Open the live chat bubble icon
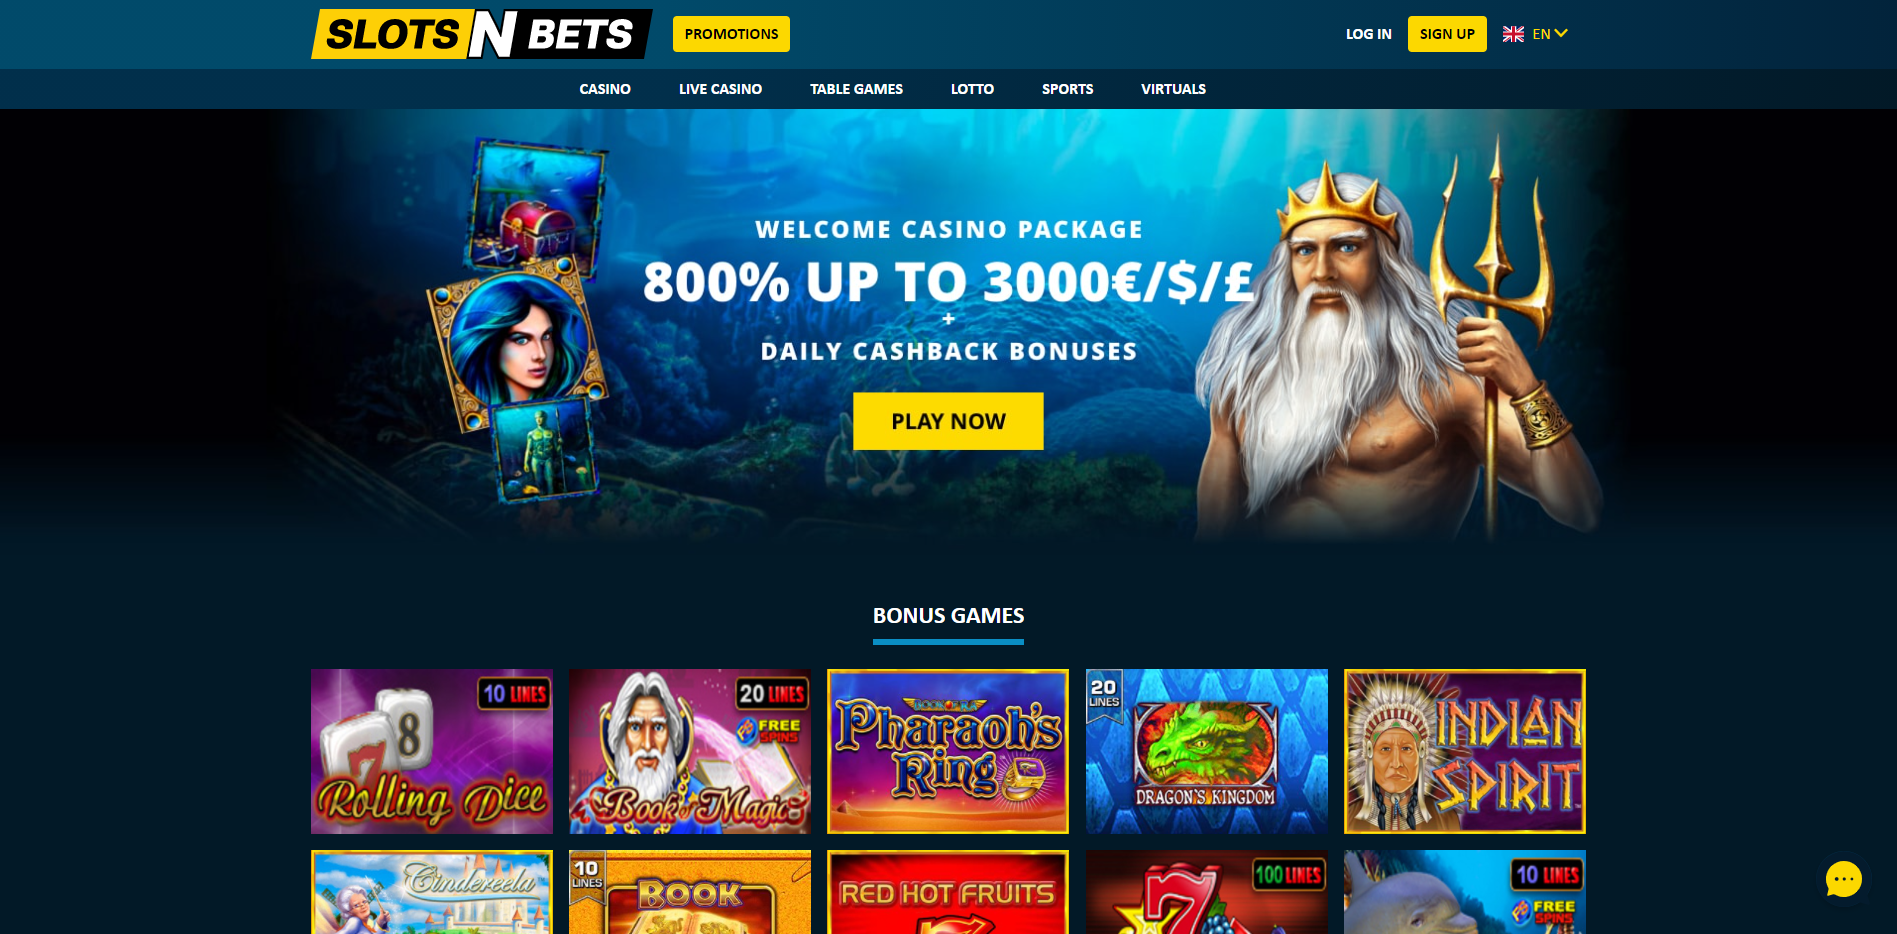The height and width of the screenshot is (934, 1897). point(1843,879)
